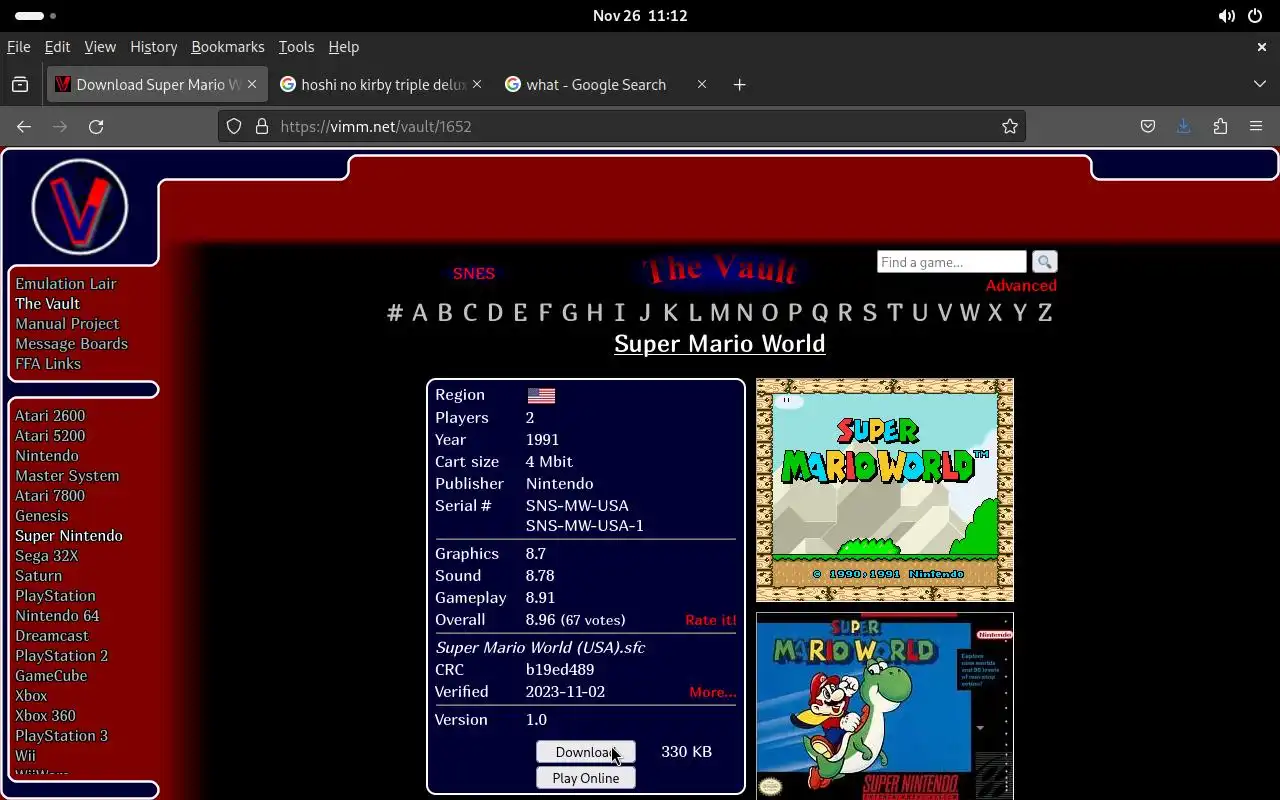This screenshot has width=1280, height=800.
Task: Click the padlock site security icon
Action: [262, 126]
